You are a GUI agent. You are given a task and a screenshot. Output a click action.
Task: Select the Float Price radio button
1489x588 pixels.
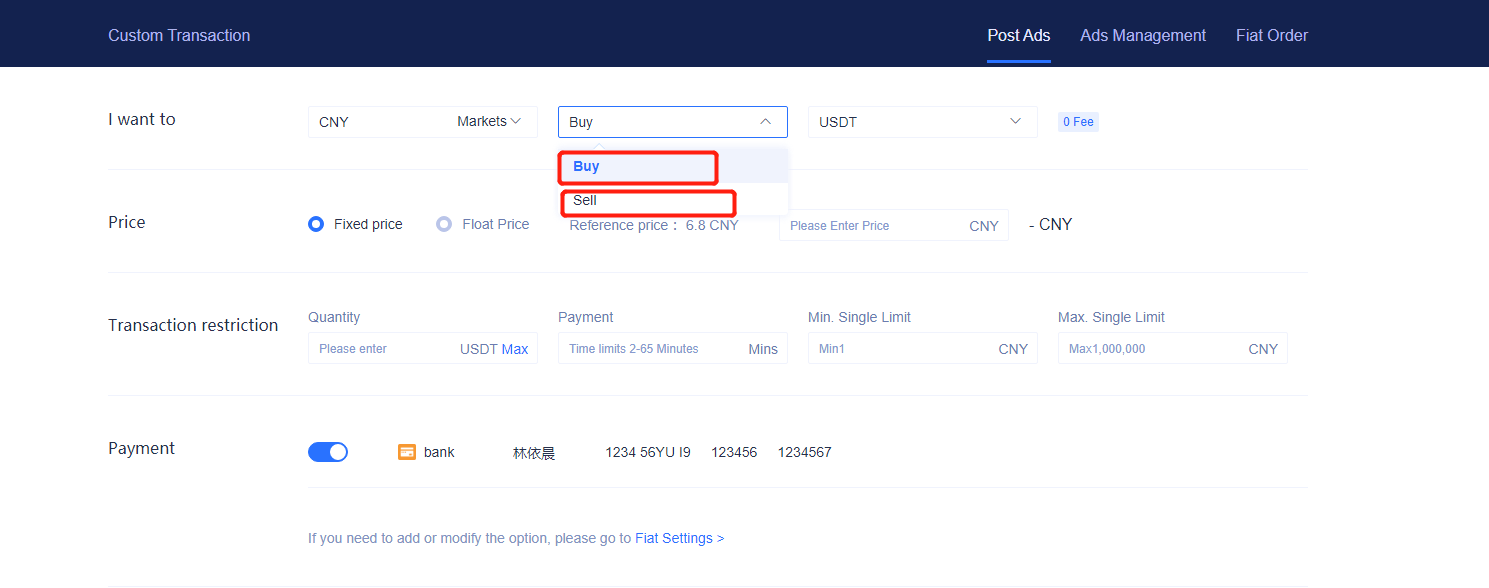444,224
